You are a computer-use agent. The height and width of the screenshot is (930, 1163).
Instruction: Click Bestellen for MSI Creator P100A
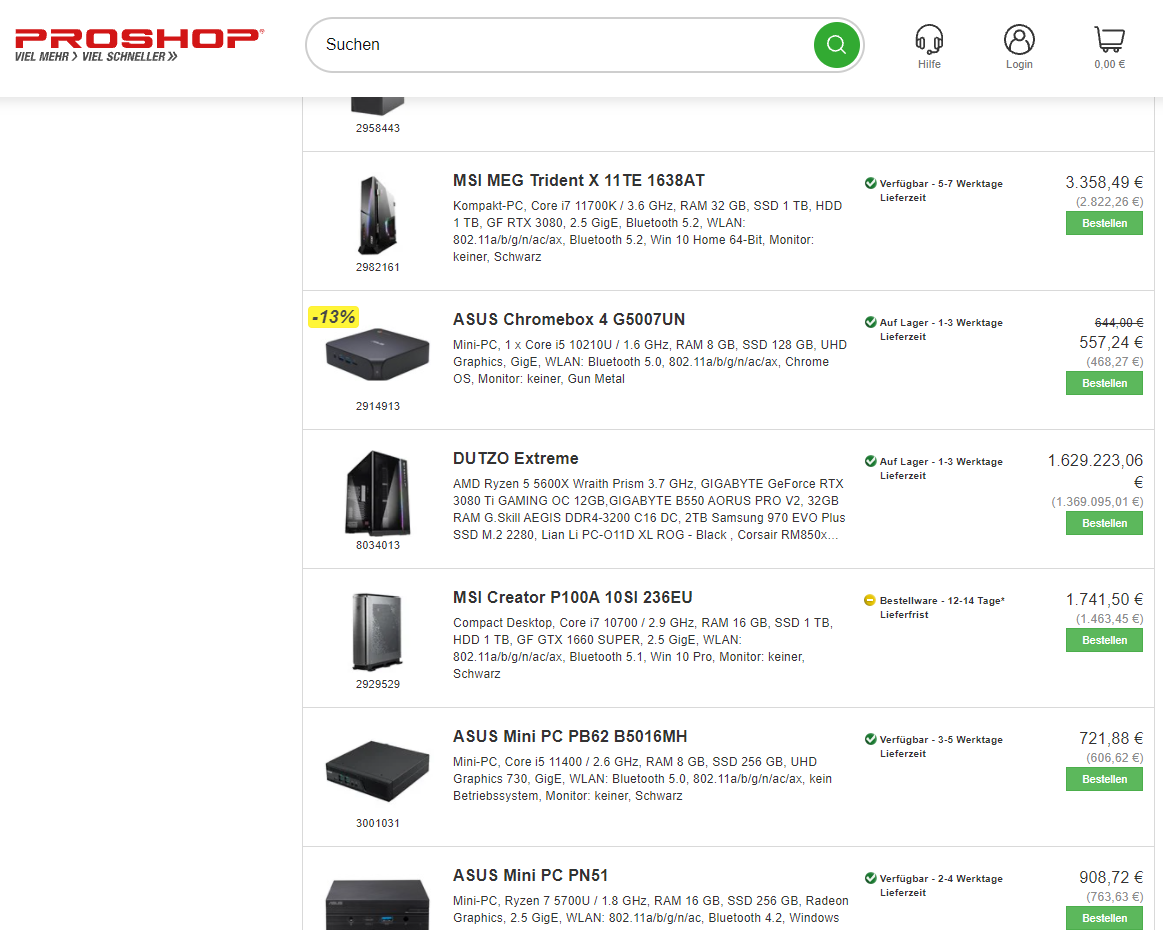pos(1104,640)
